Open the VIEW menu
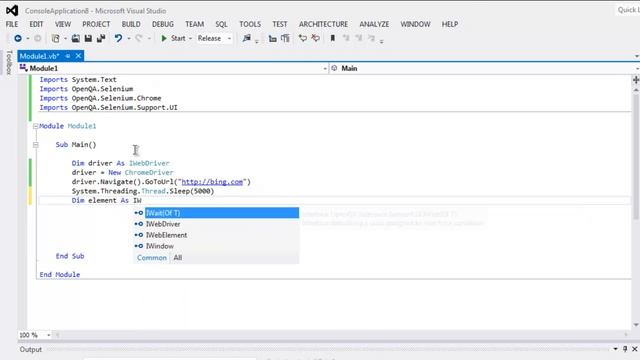 tap(63, 24)
